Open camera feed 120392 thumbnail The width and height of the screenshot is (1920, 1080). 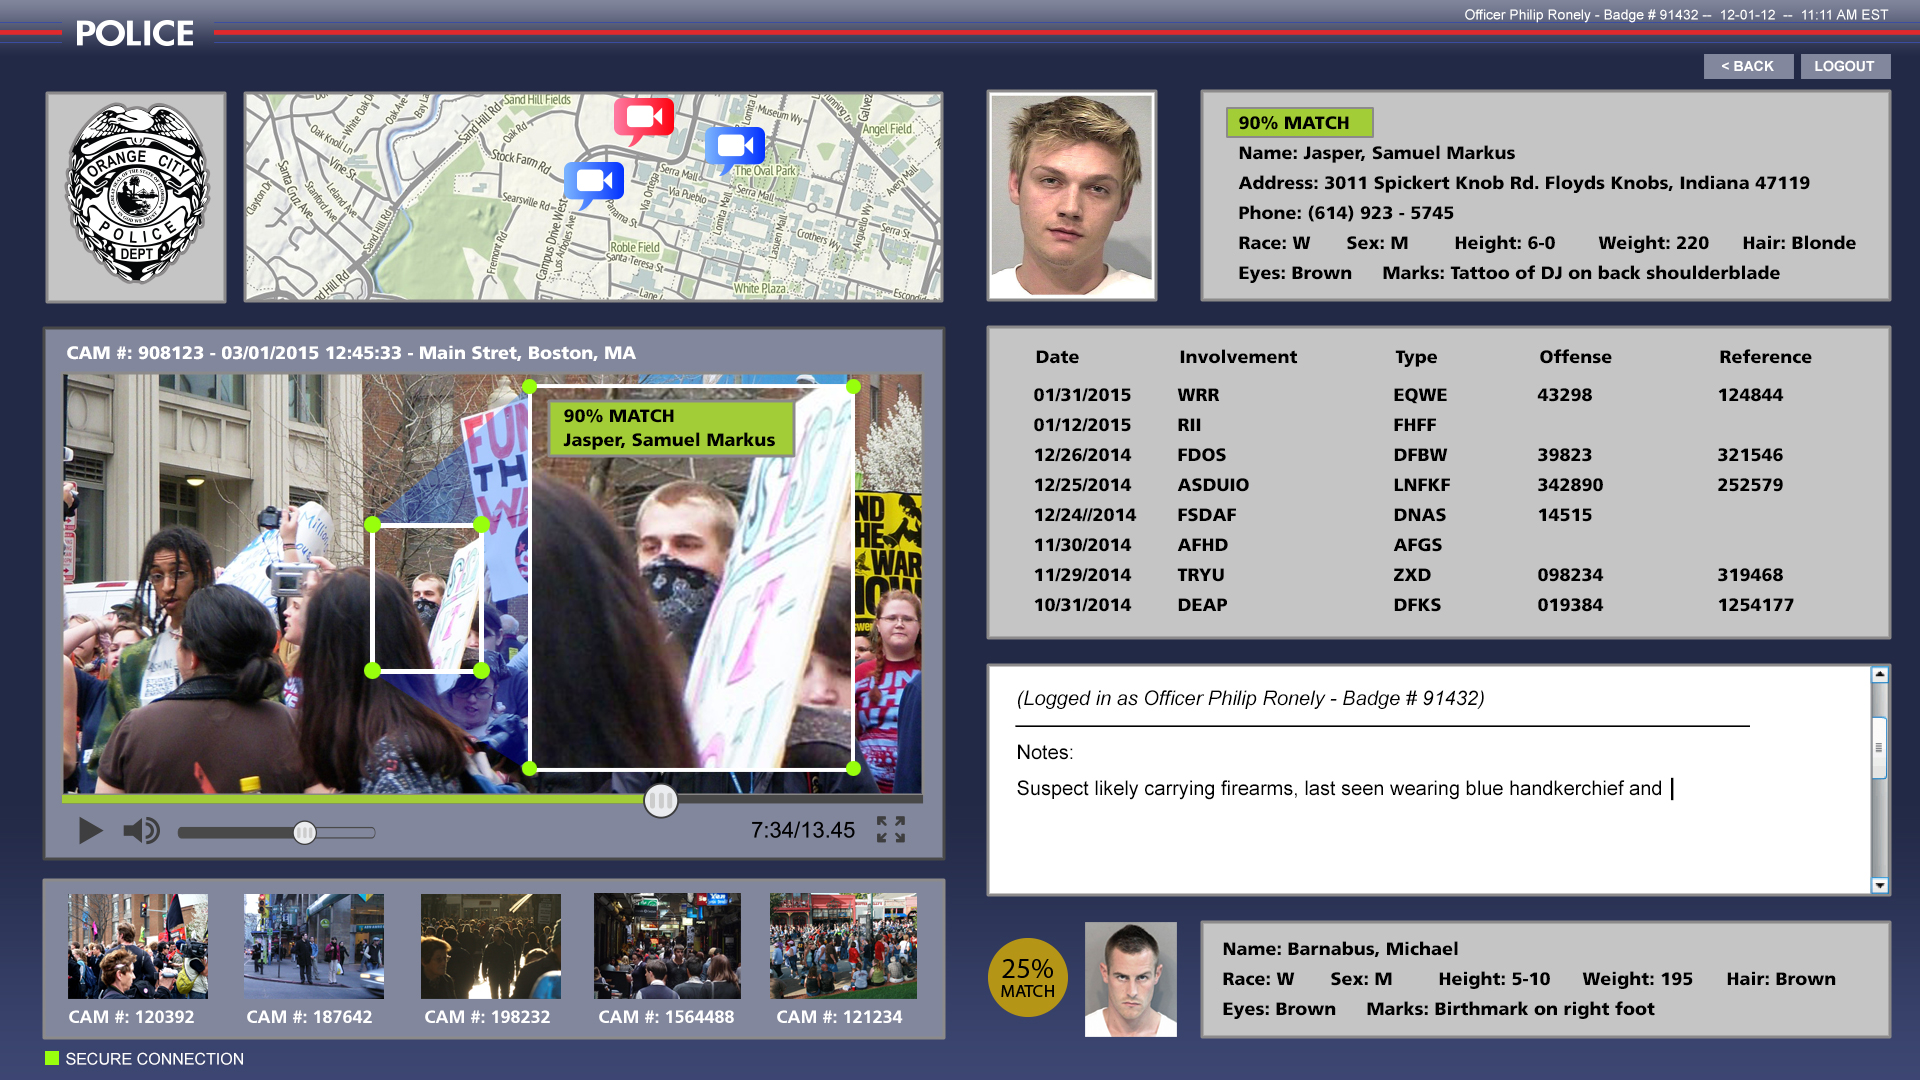coord(138,946)
